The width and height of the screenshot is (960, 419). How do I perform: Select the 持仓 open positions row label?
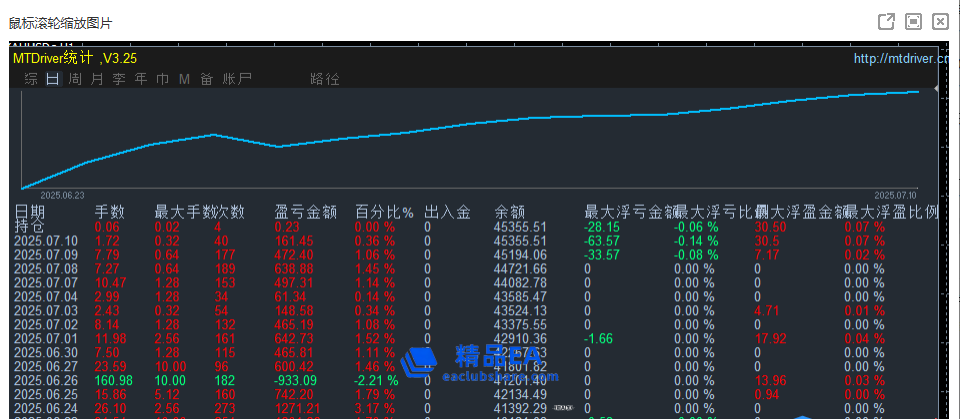coord(29,227)
